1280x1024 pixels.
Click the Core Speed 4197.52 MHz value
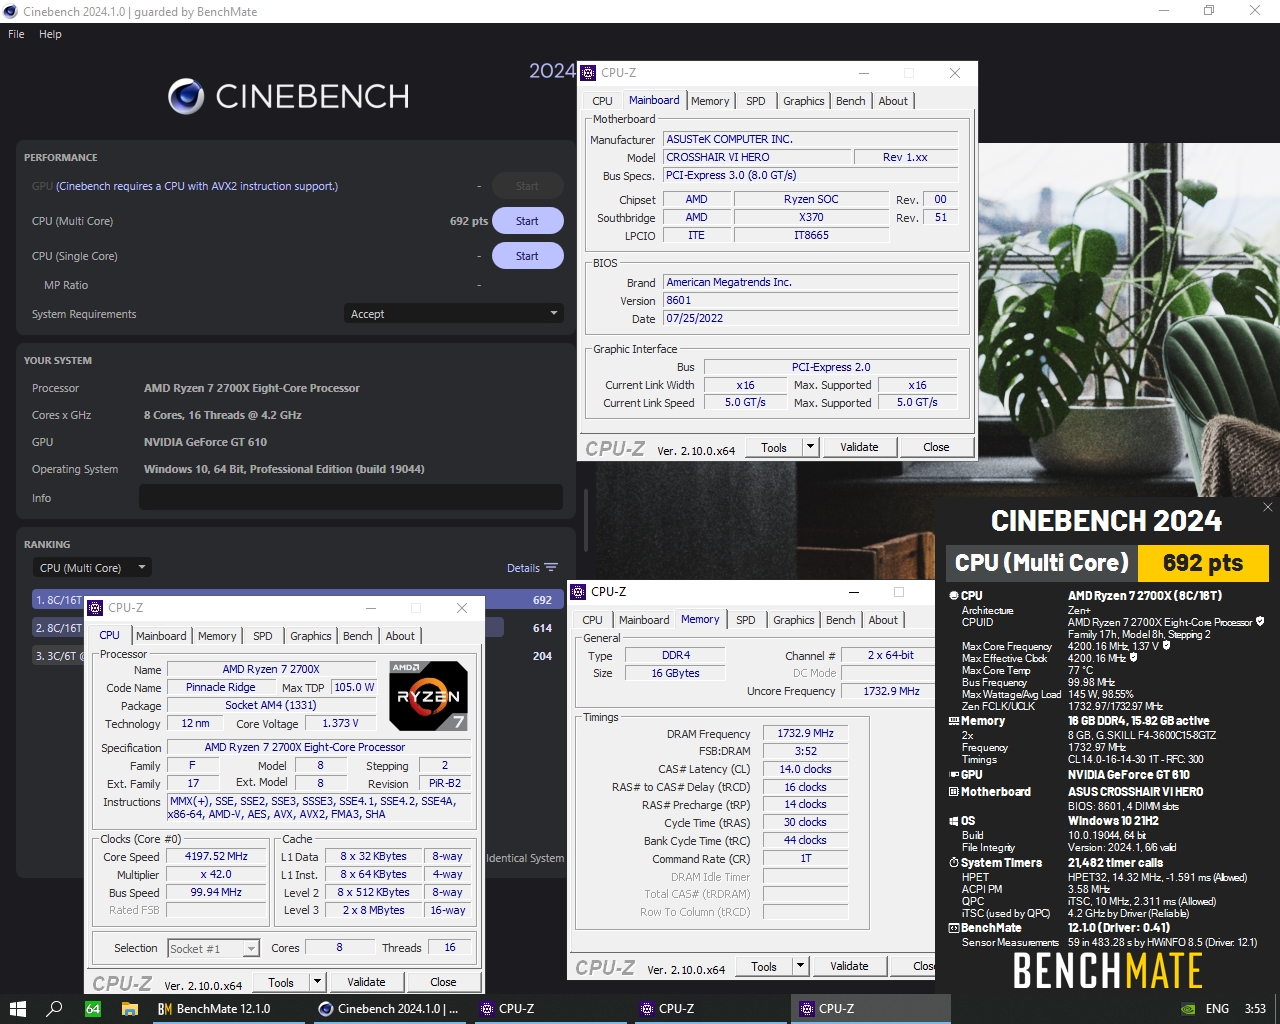[216, 856]
